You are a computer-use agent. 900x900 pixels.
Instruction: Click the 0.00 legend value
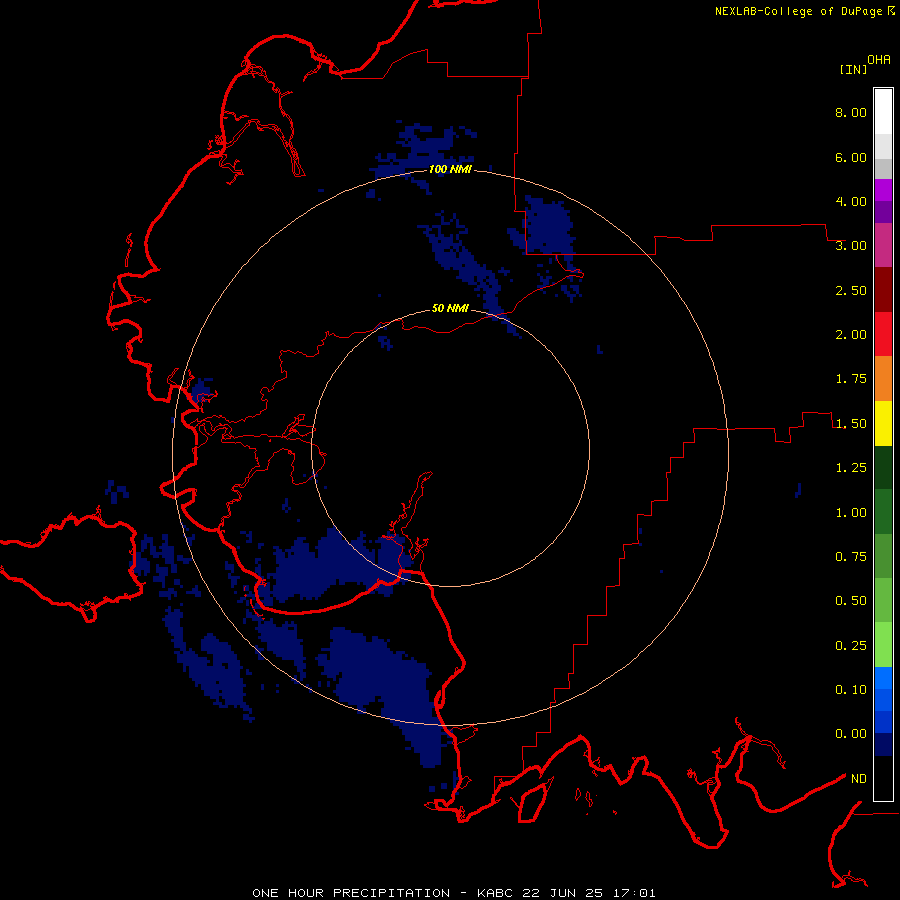tap(851, 734)
